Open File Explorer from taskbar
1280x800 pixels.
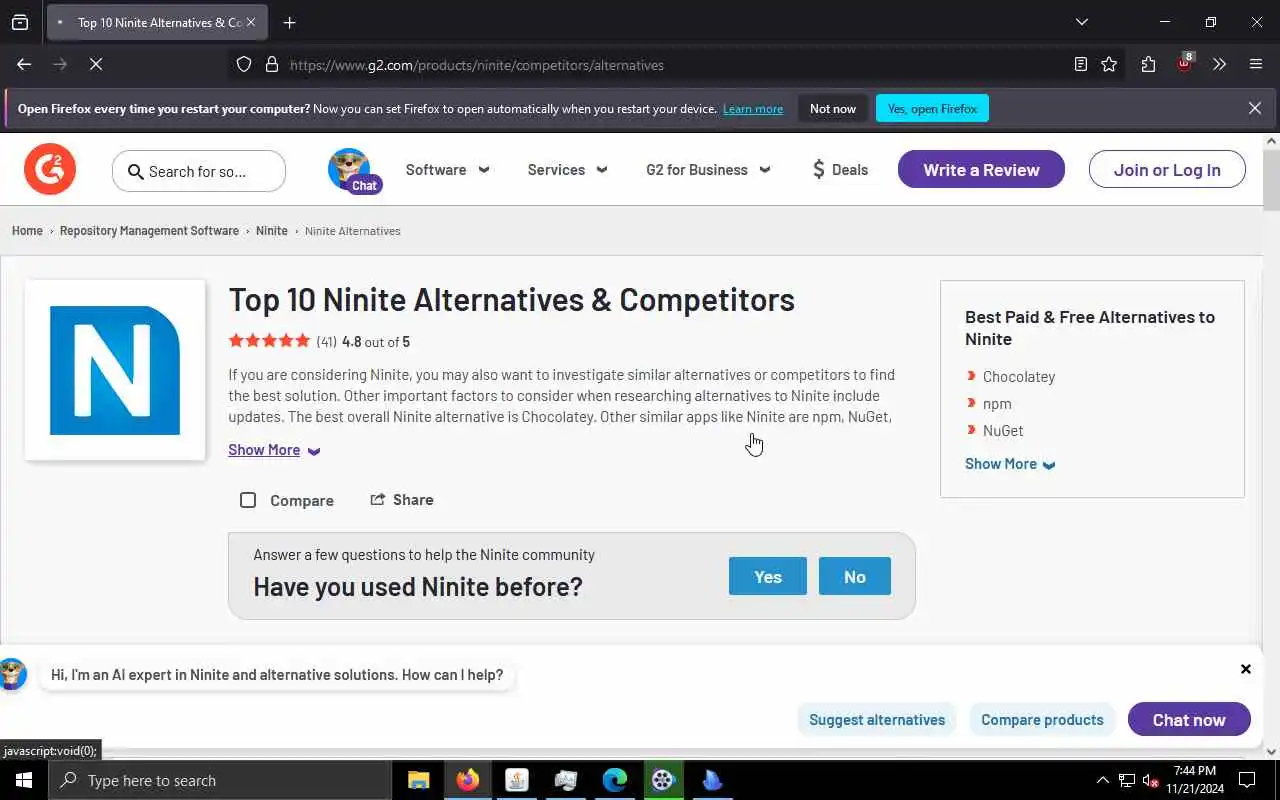coord(419,780)
